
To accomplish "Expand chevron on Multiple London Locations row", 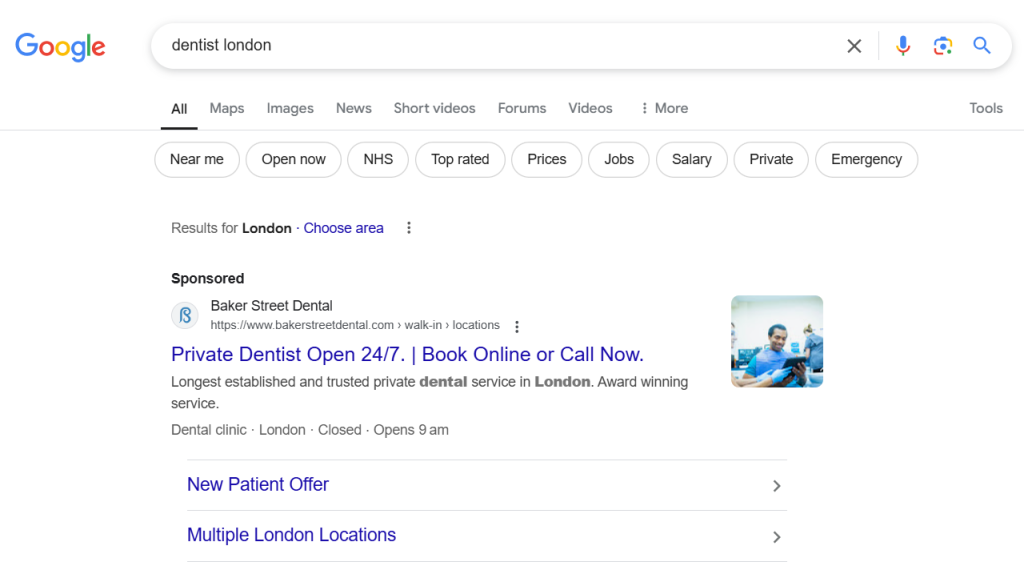I will click(776, 537).
